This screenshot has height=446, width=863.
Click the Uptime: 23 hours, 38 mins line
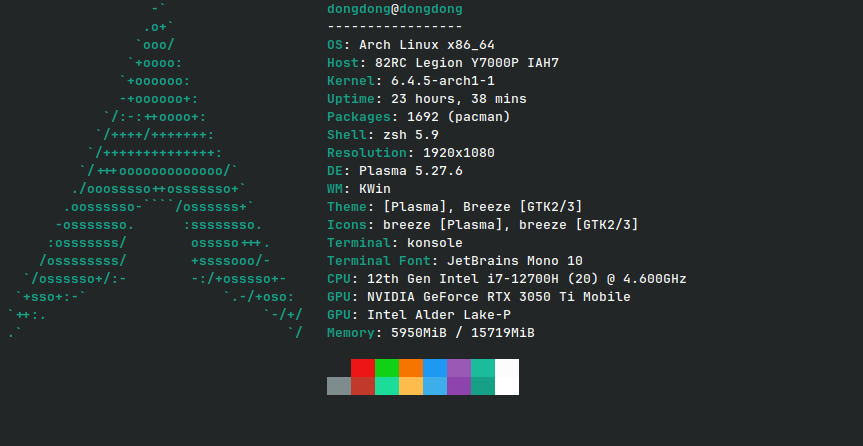click(x=427, y=99)
